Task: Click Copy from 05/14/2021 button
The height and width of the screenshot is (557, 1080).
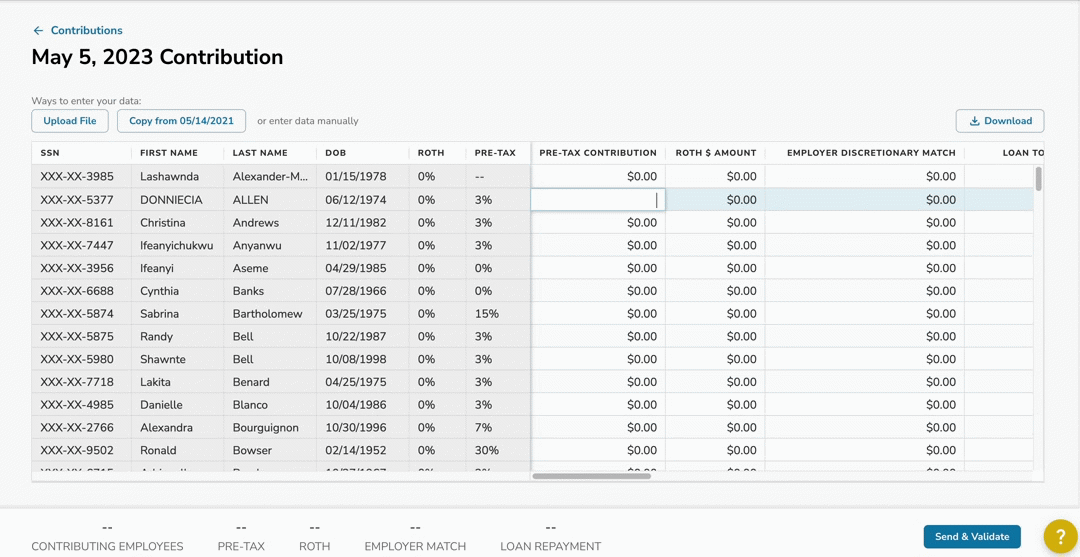Action: [181, 121]
